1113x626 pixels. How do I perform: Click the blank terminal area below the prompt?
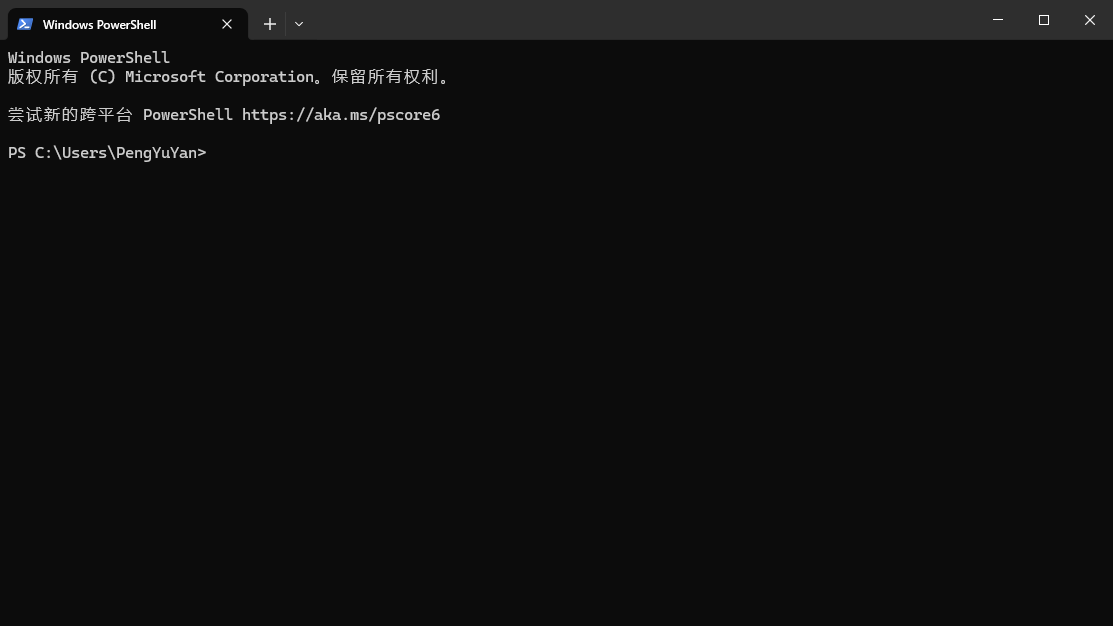tap(556, 400)
